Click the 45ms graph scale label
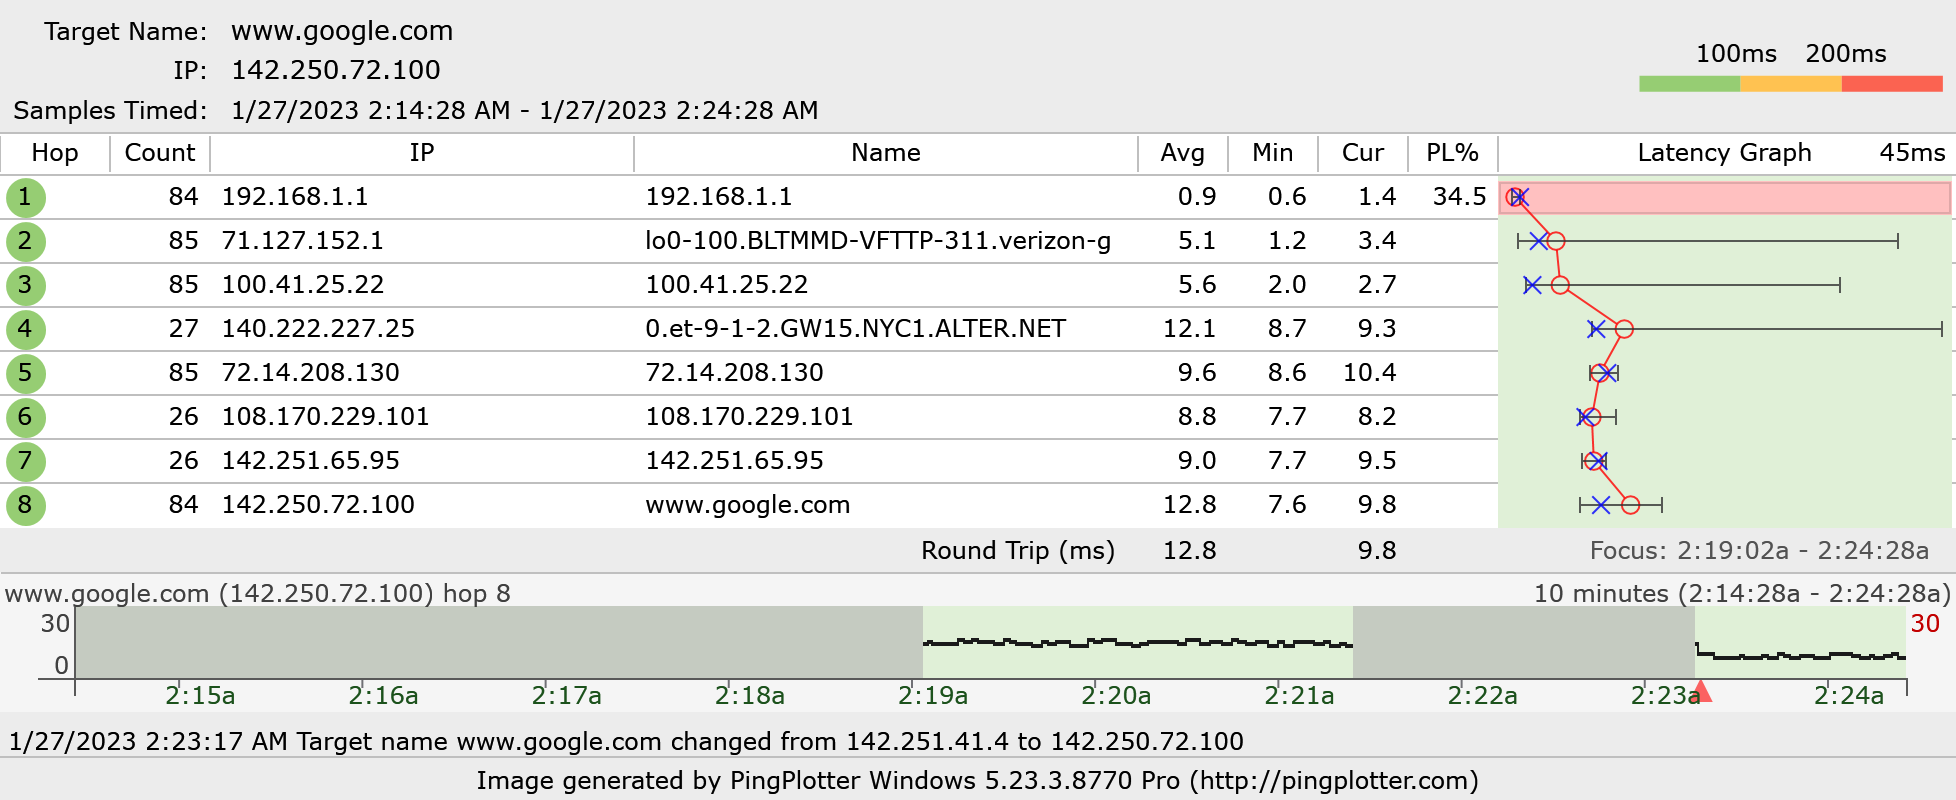This screenshot has width=1956, height=800. coord(1912,153)
